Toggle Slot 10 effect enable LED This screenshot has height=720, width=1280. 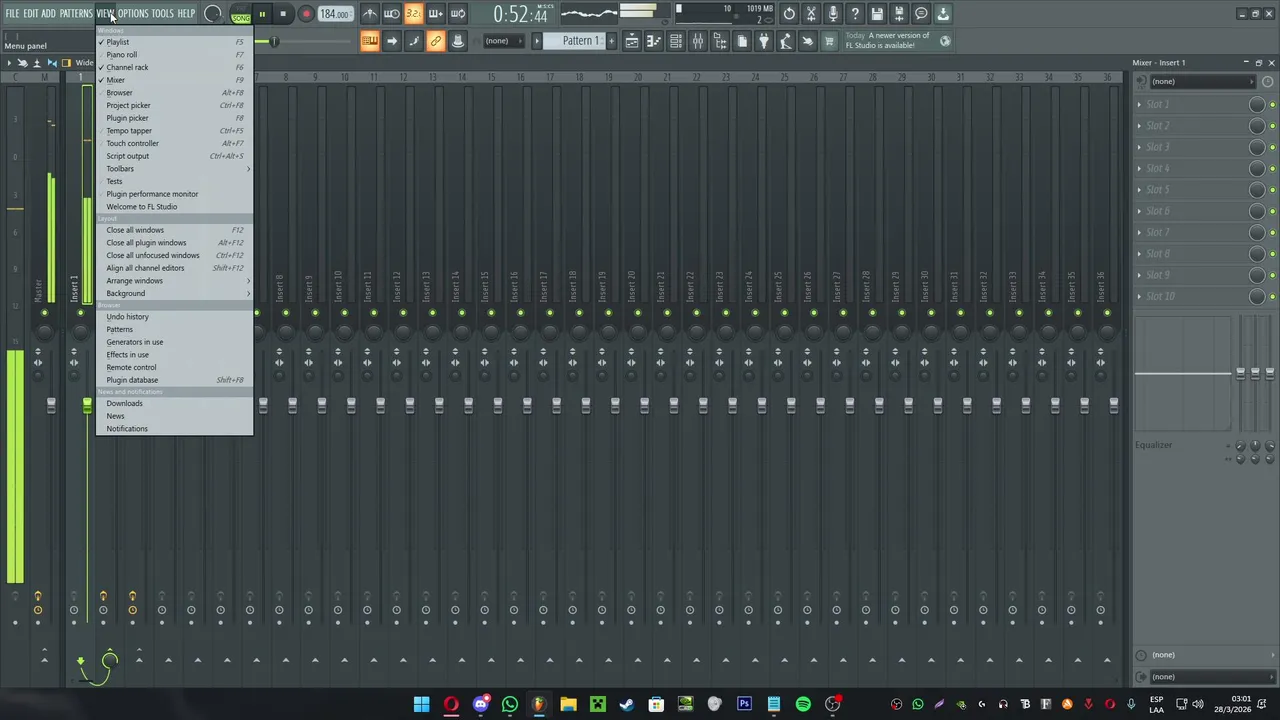(1272, 297)
